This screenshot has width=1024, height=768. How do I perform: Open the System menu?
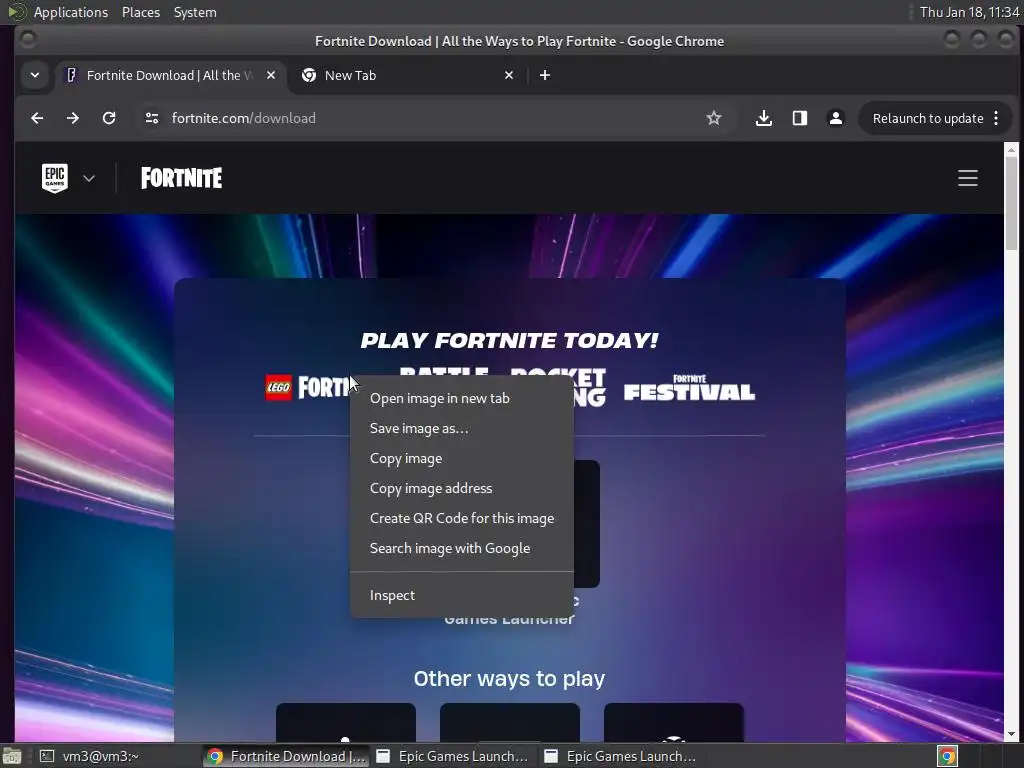click(195, 12)
